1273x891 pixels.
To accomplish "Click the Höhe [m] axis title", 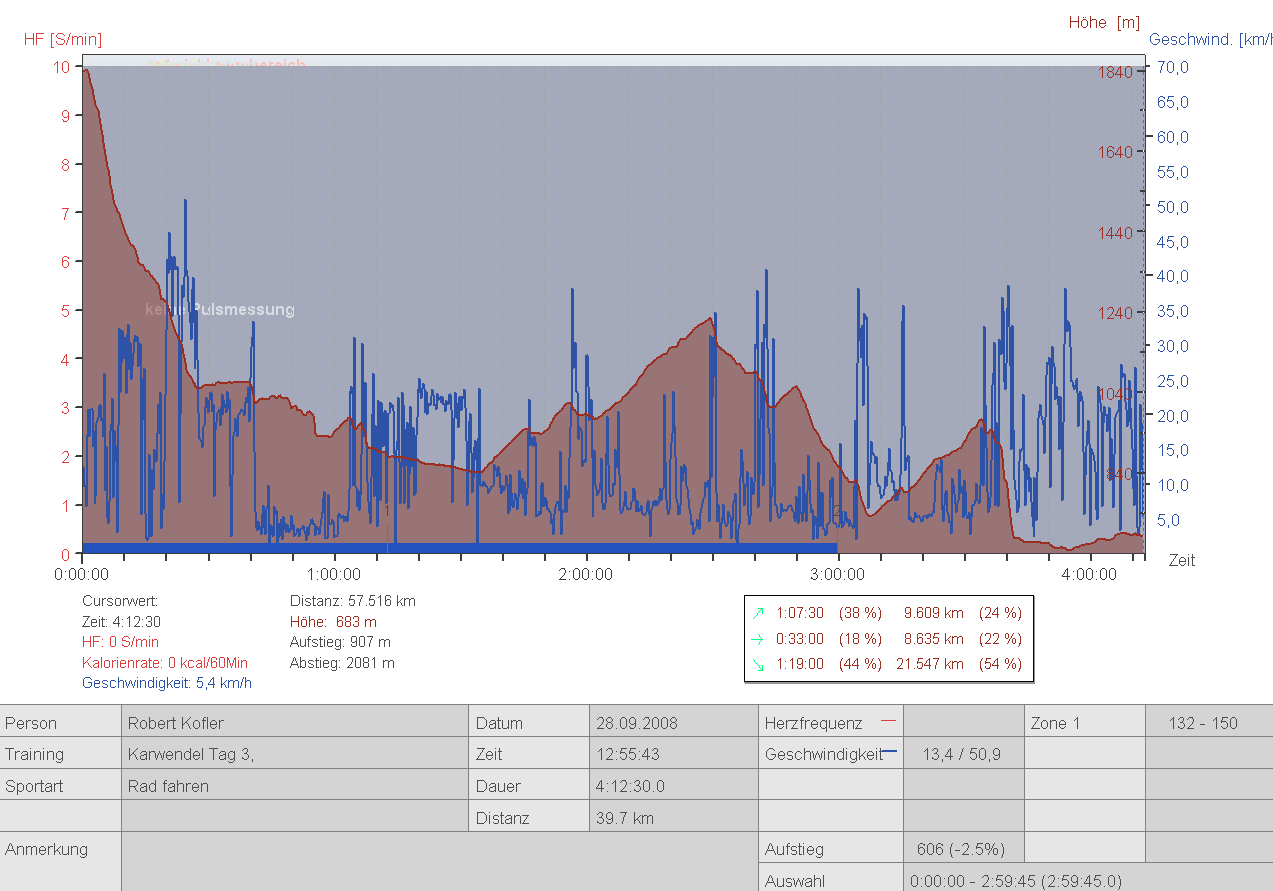I will (1104, 22).
